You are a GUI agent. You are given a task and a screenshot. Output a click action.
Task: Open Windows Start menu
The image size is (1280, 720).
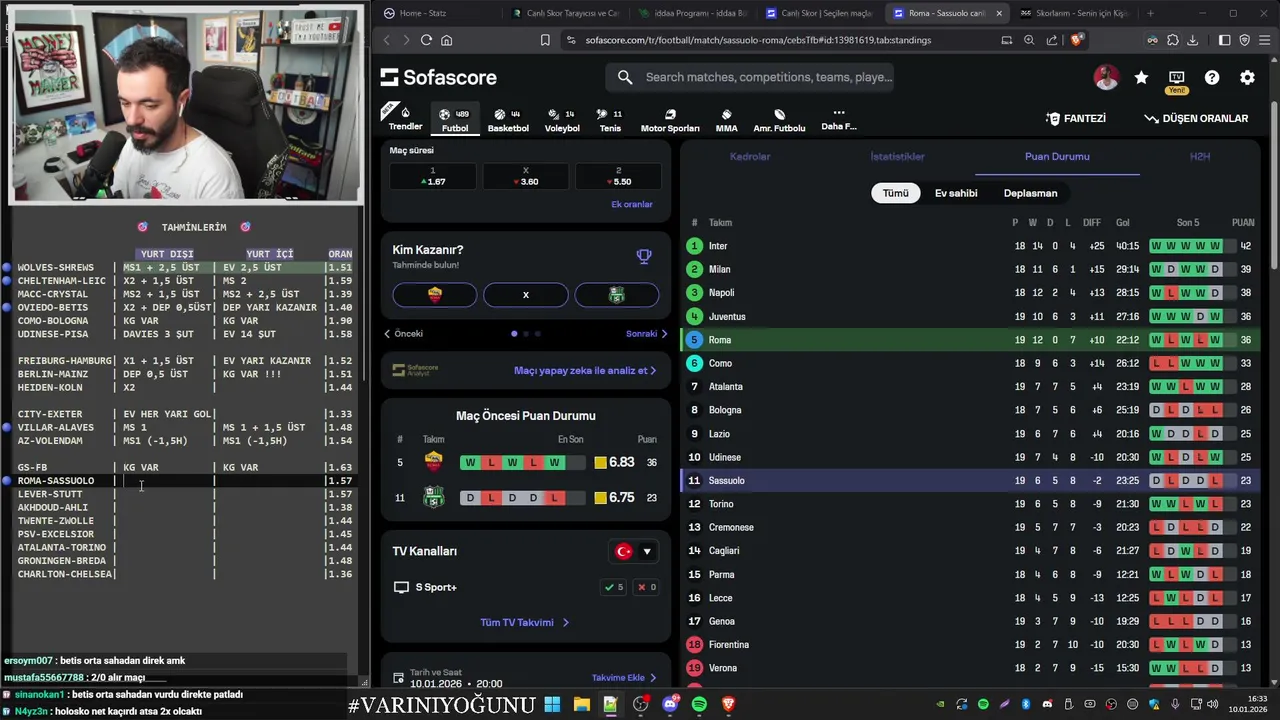pos(552,704)
